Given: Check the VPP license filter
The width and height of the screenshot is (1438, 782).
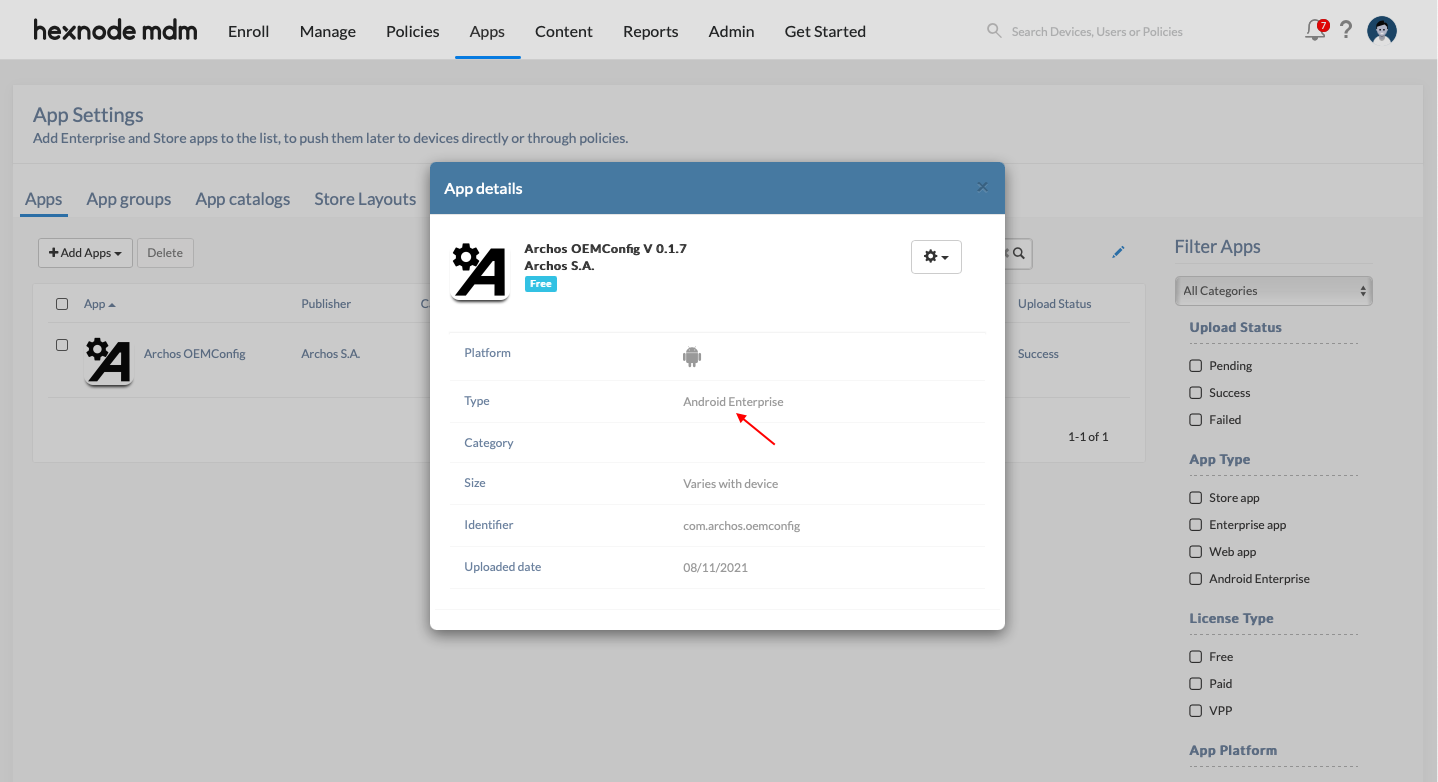Looking at the screenshot, I should coord(1196,711).
